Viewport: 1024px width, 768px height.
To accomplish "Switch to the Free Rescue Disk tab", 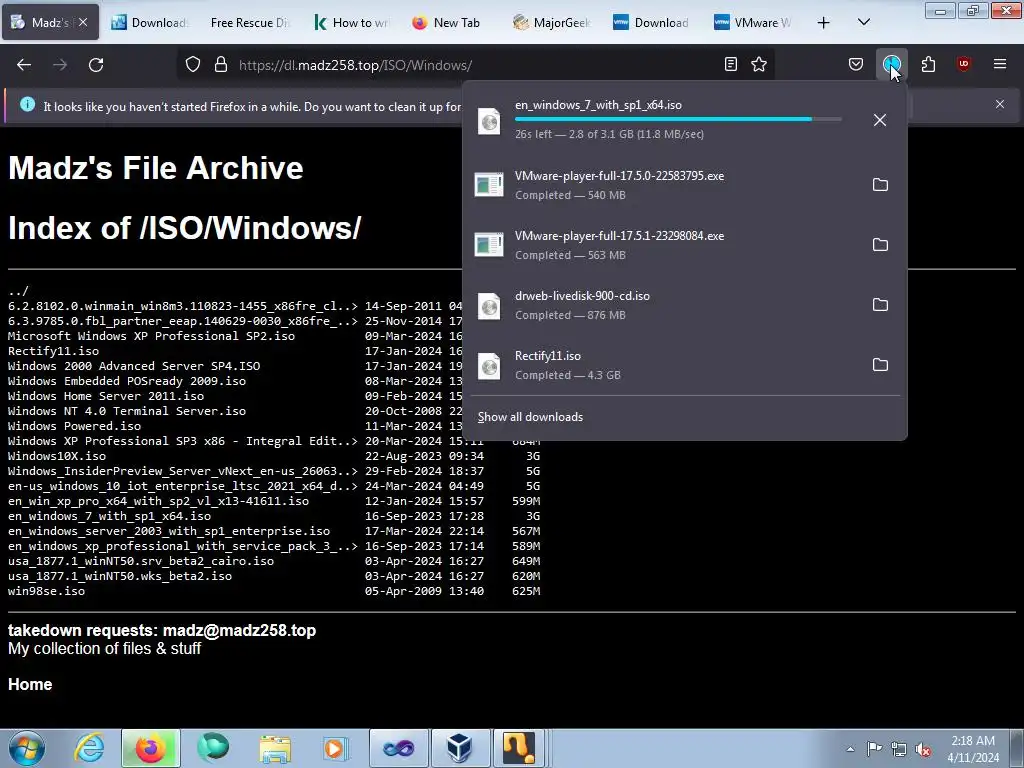I will click(x=249, y=23).
